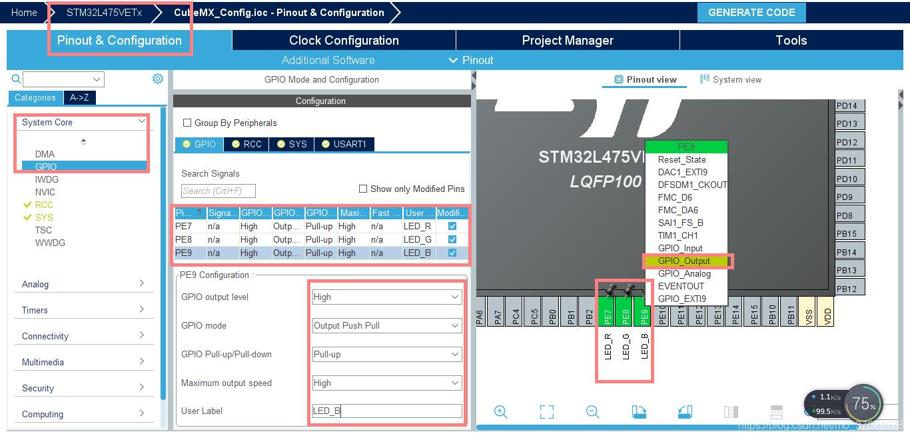This screenshot has width=910, height=438.
Task: Select NVIC in System Core list
Action: point(45,192)
